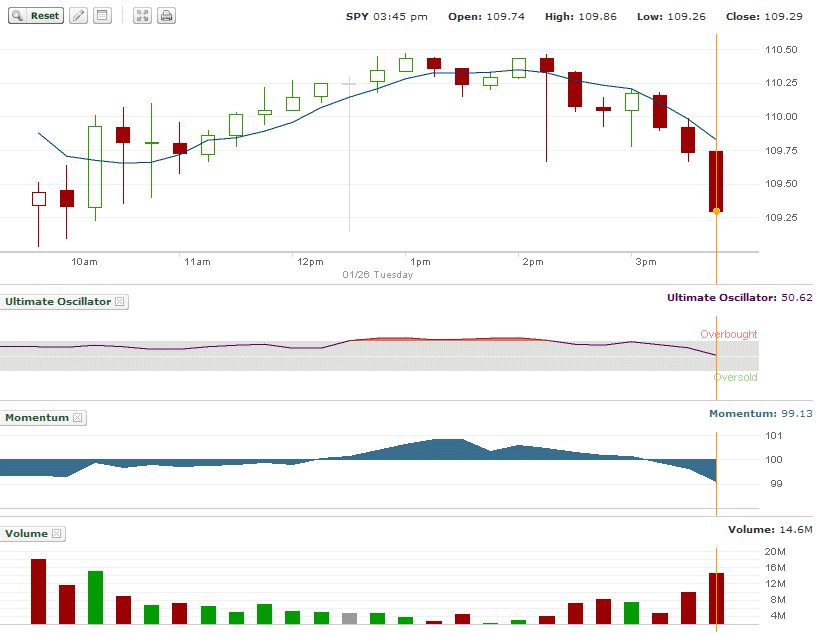The width and height of the screenshot is (818, 634).
Task: Click the tallest red volume bar at open
Action: [39, 592]
